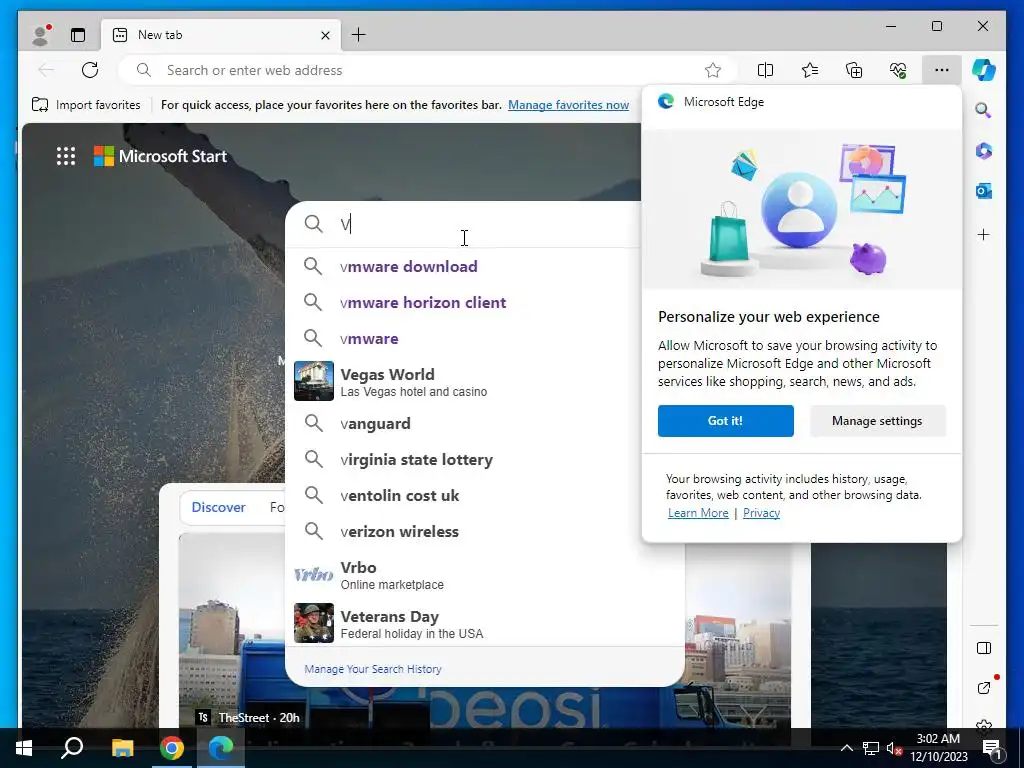Image resolution: width=1024 pixels, height=768 pixels.
Task: Open TheStreet news card image
Action: click(x=232, y=630)
